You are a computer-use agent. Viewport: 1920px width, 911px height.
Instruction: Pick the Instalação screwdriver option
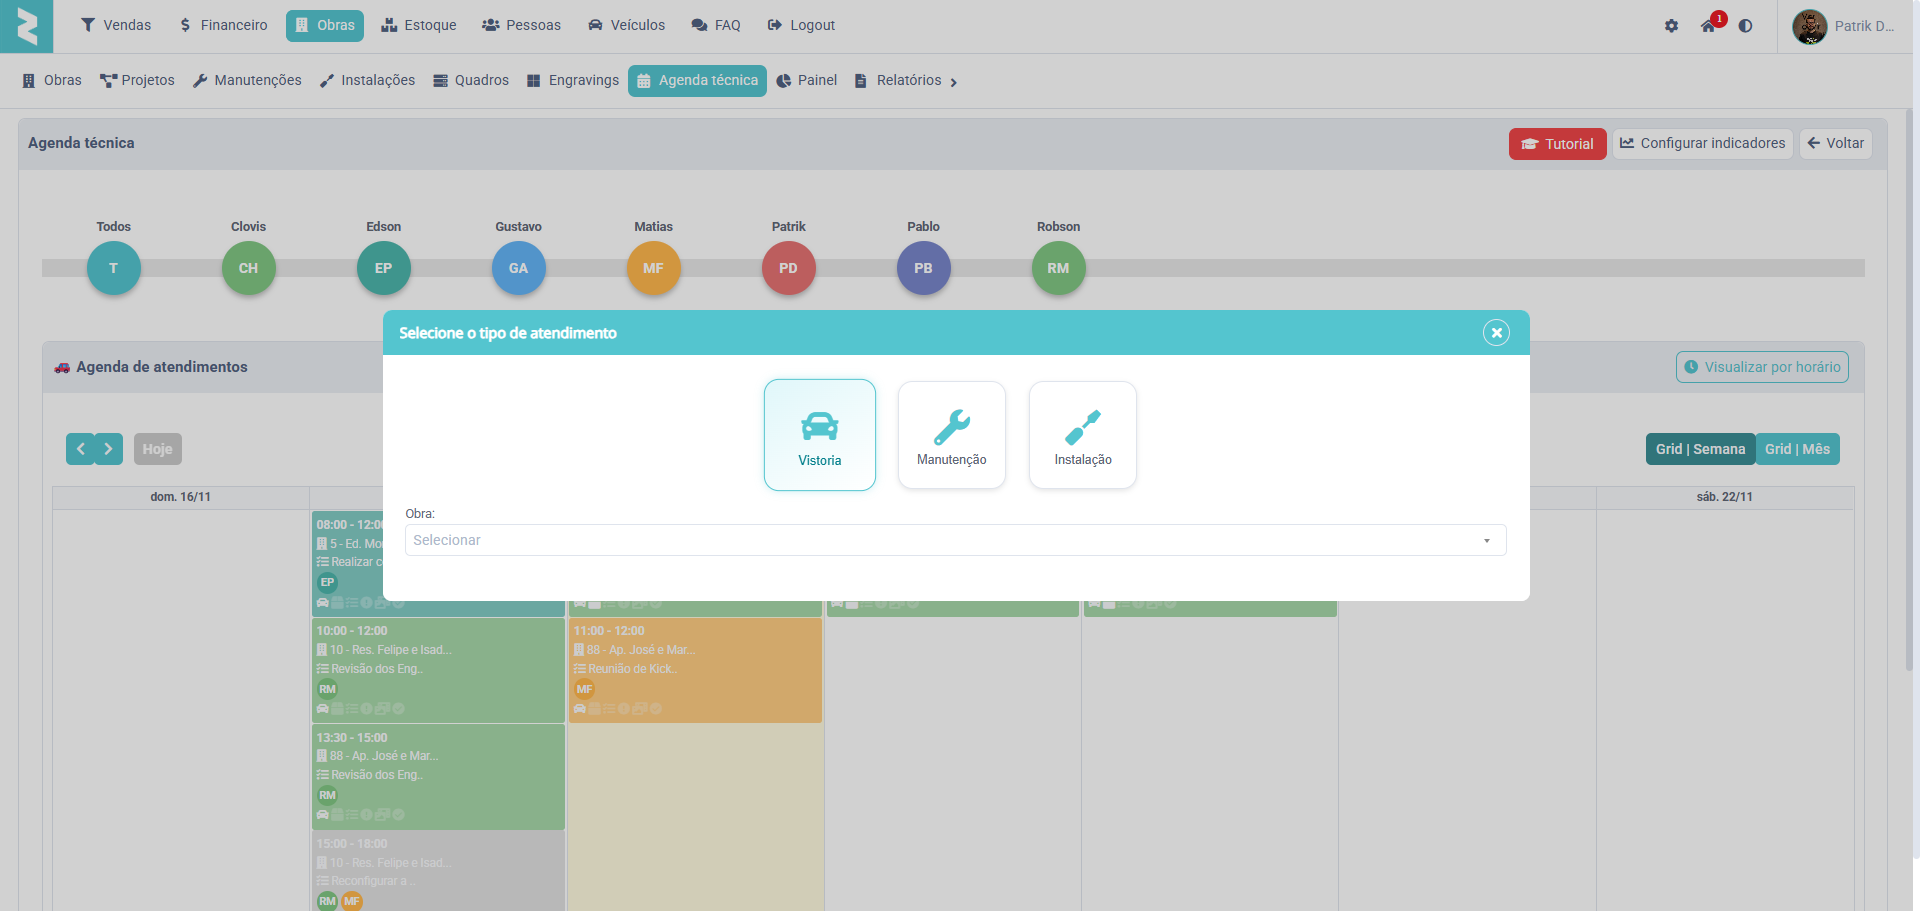(x=1082, y=435)
